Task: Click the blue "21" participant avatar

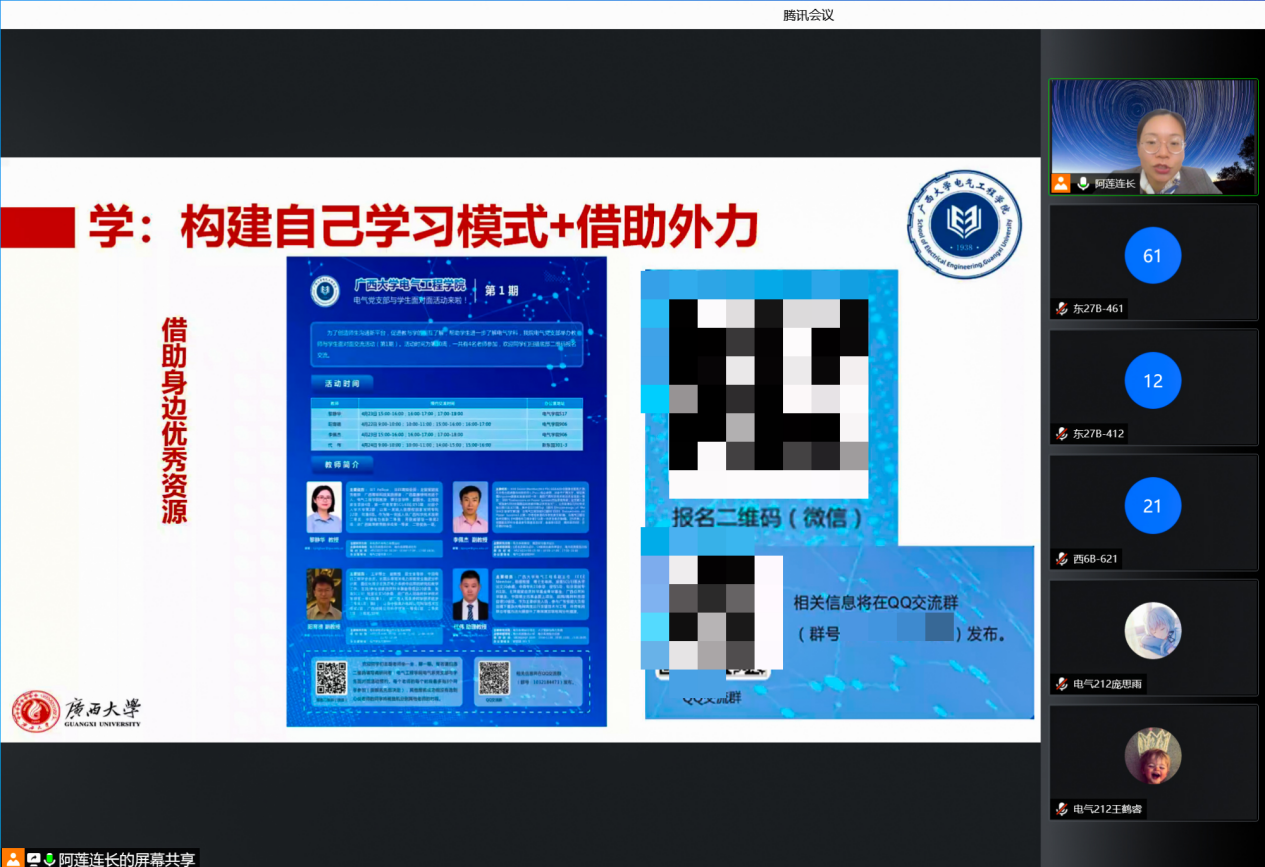Action: 1152,506
